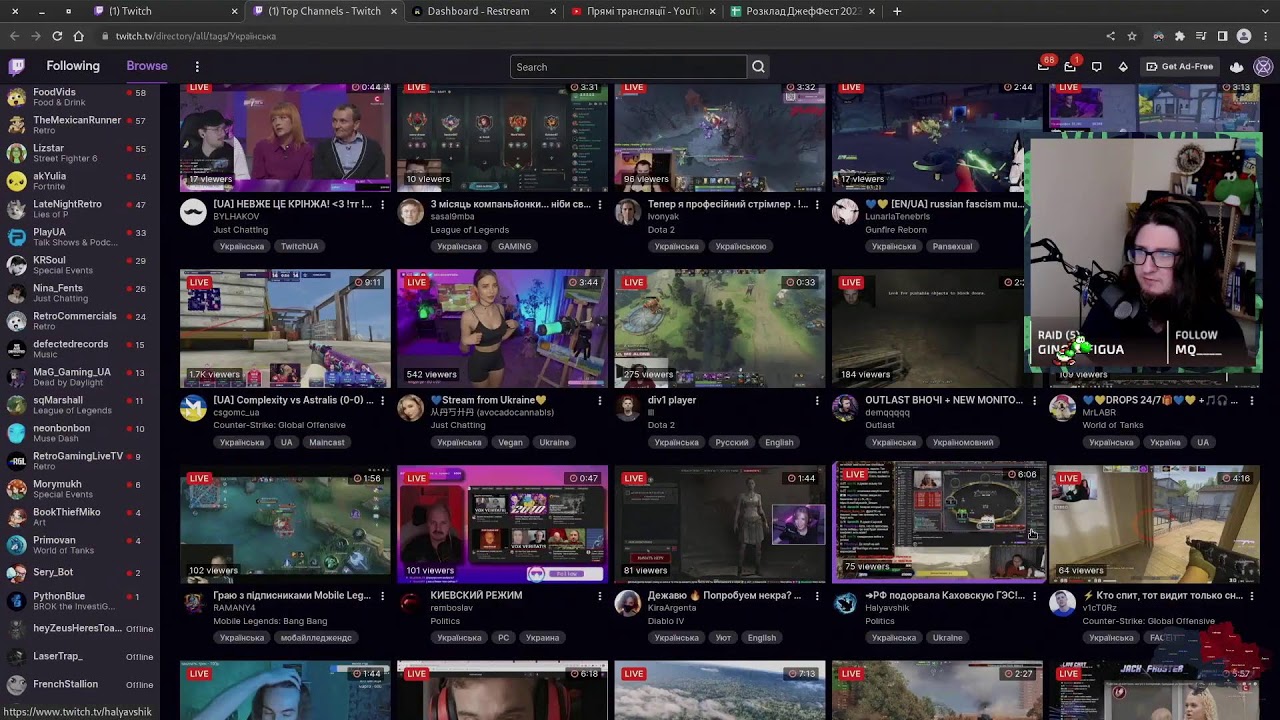Click the Outlast game category link
The image size is (1280, 720).
coord(880,425)
